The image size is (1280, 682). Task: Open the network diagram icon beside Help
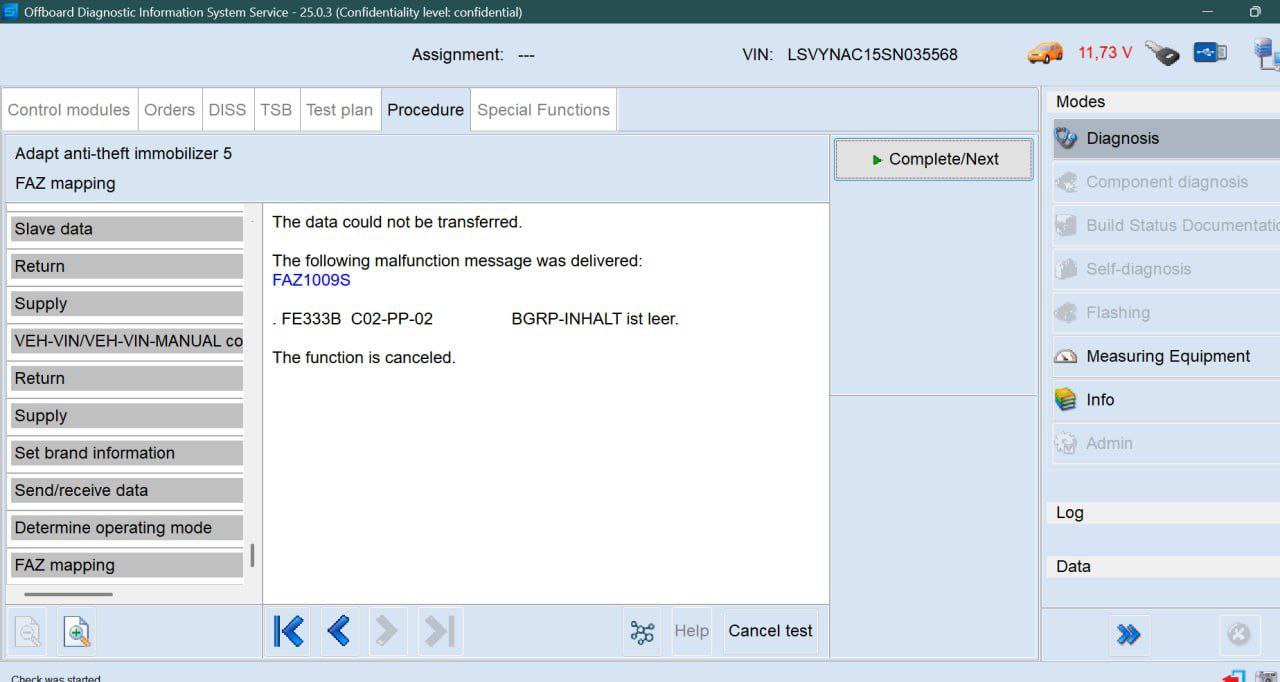642,632
